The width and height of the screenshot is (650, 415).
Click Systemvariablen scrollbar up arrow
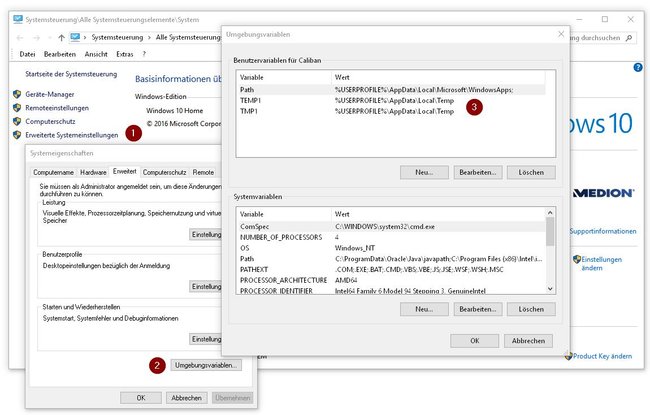pos(550,213)
